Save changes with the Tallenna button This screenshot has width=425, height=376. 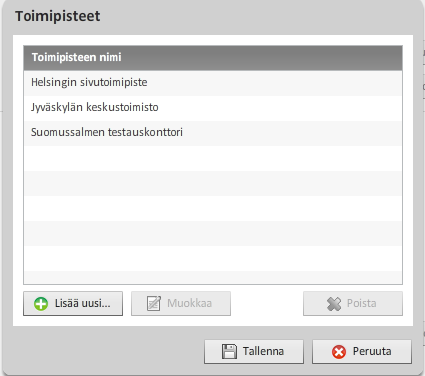click(254, 352)
